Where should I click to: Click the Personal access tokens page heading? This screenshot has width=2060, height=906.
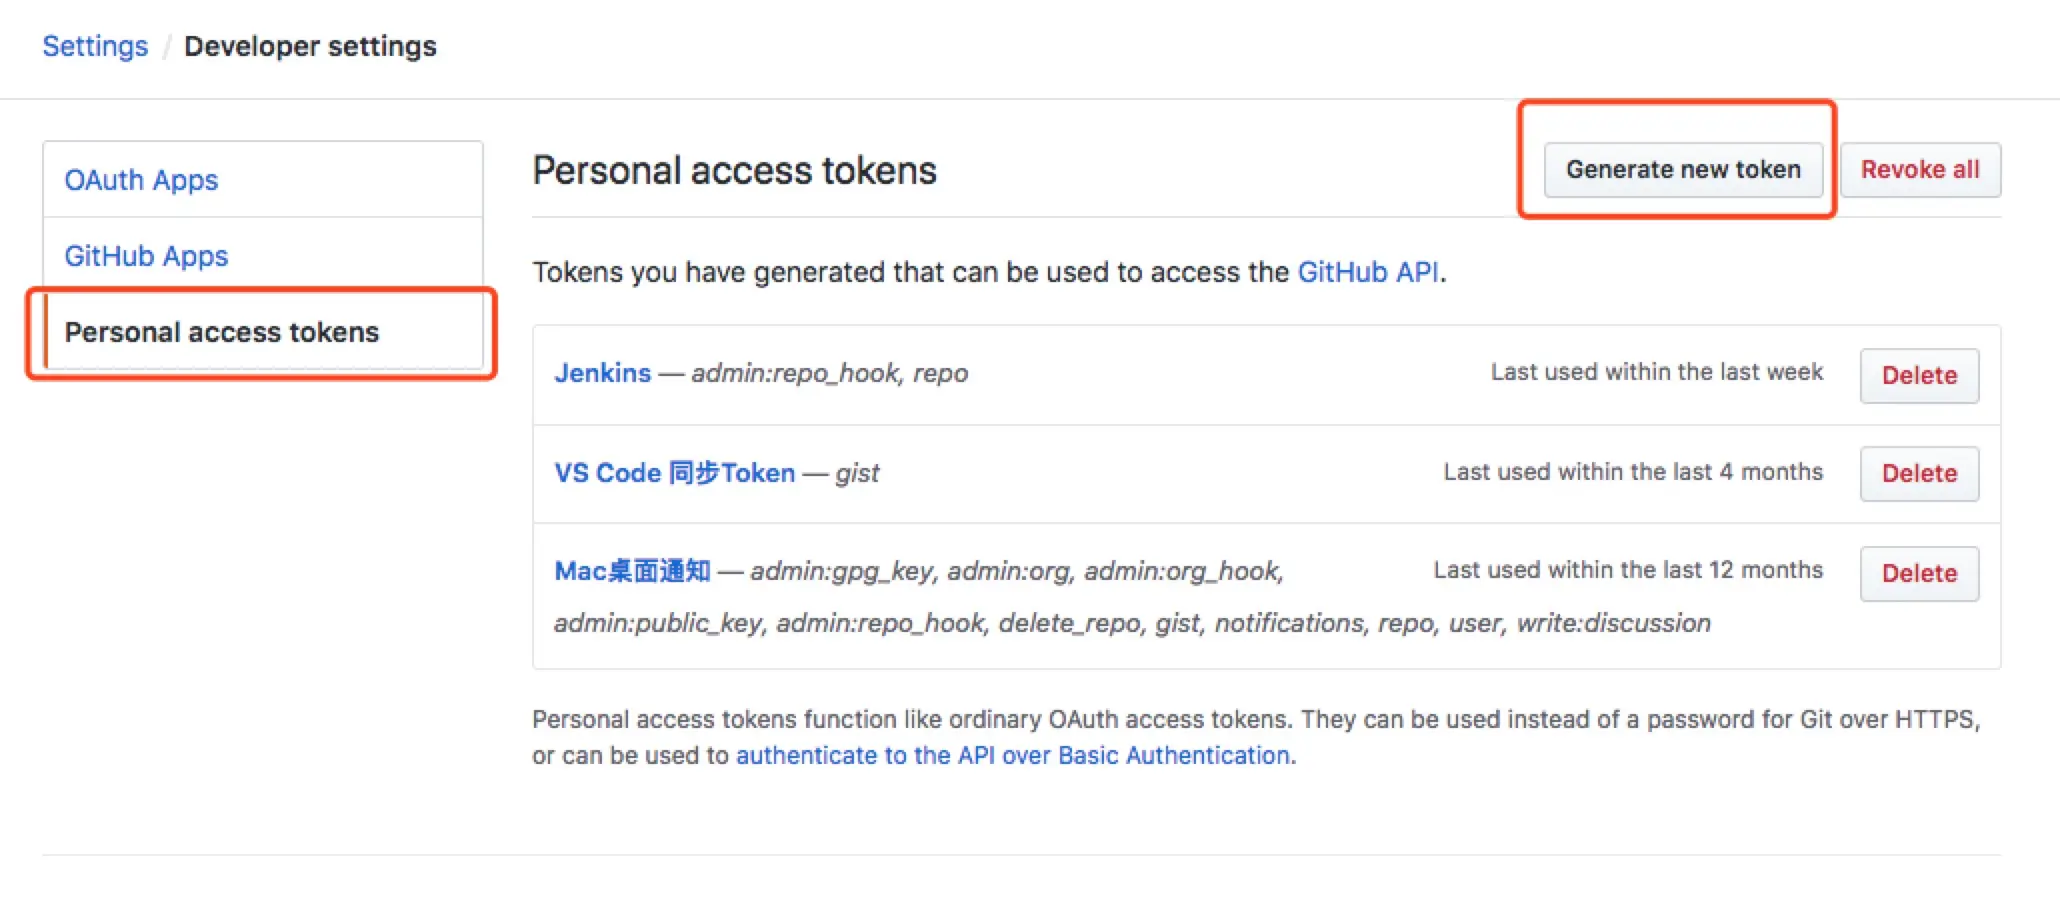click(735, 169)
